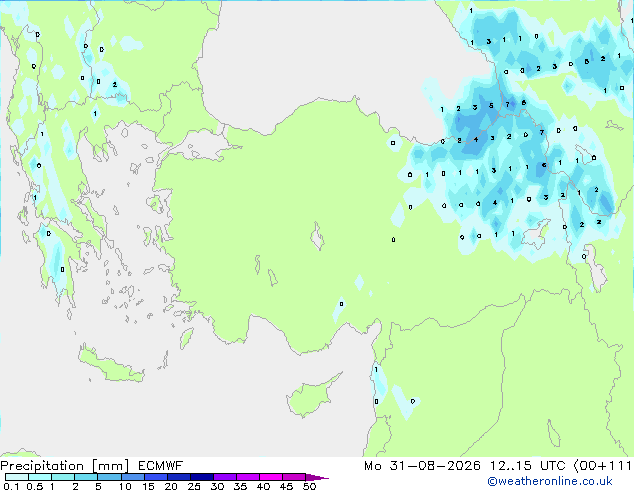Pick the magenta 40 to 45 mm swatch
Viewport: 634px width, 490px height.
(271, 477)
